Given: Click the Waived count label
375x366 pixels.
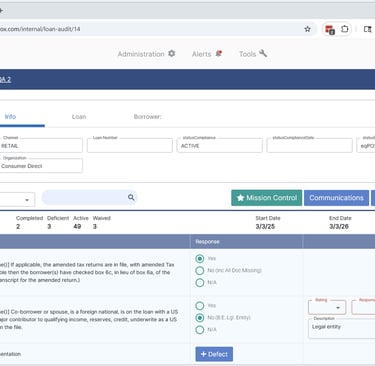Looking at the screenshot, I should [x=102, y=218].
